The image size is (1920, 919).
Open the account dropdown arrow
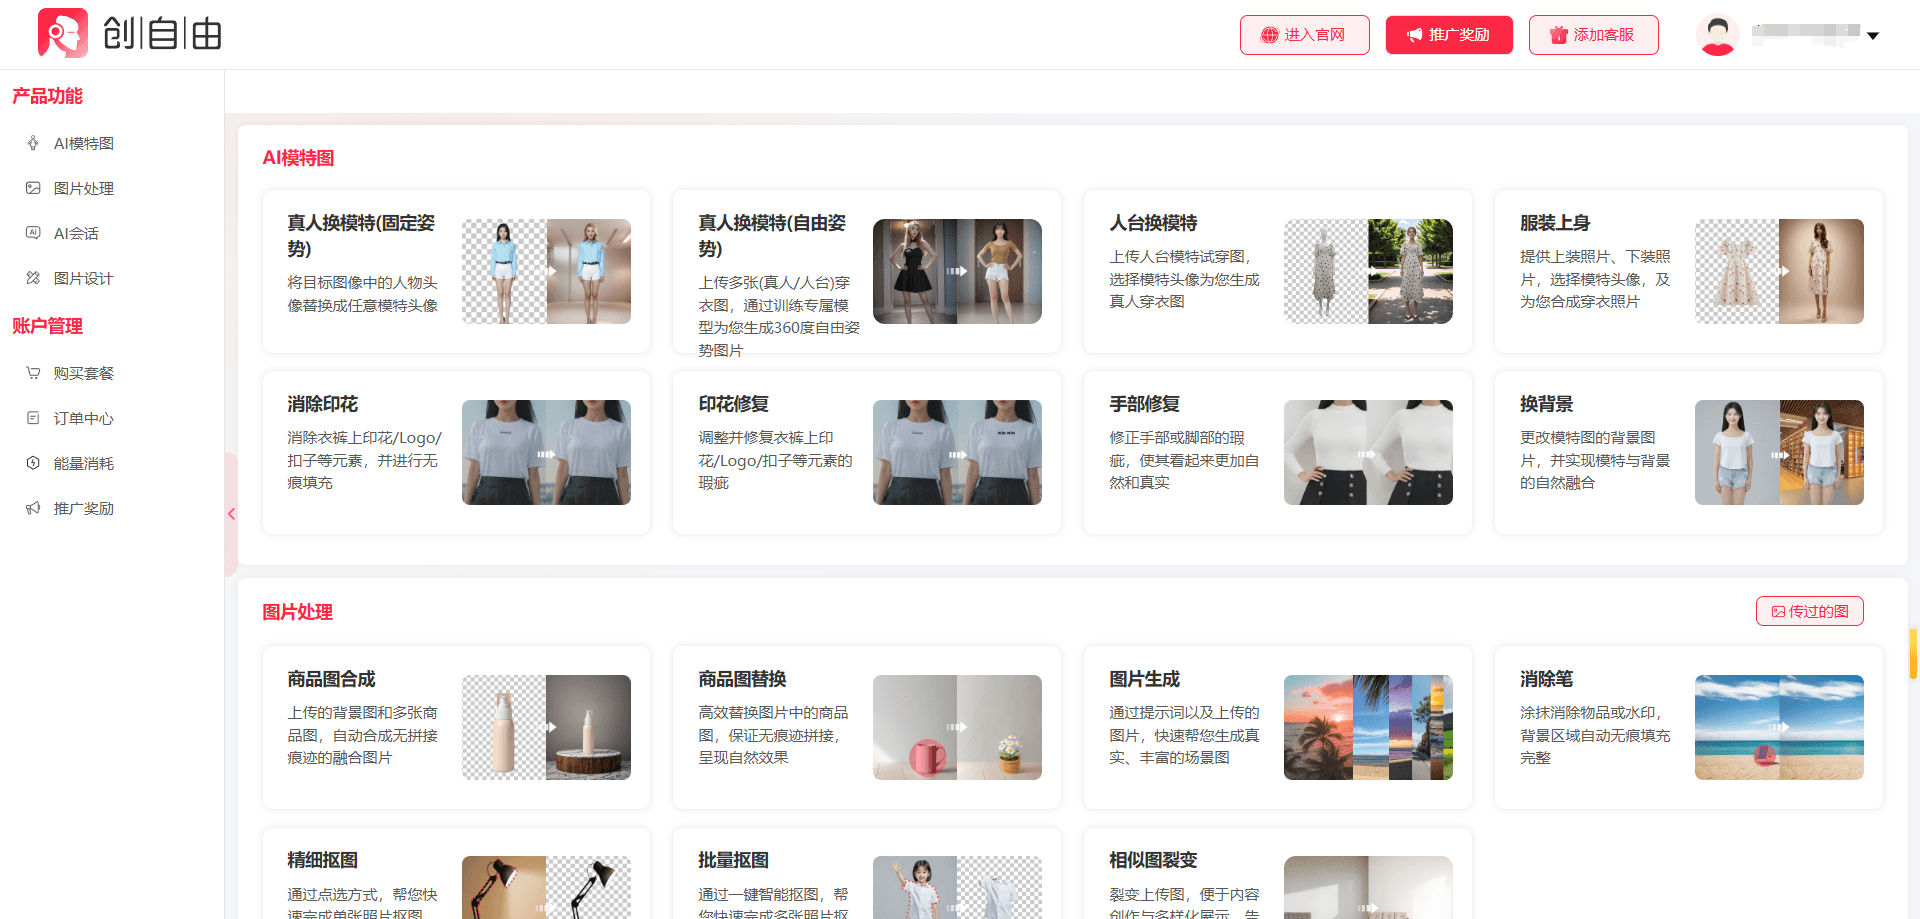[x=1873, y=35]
